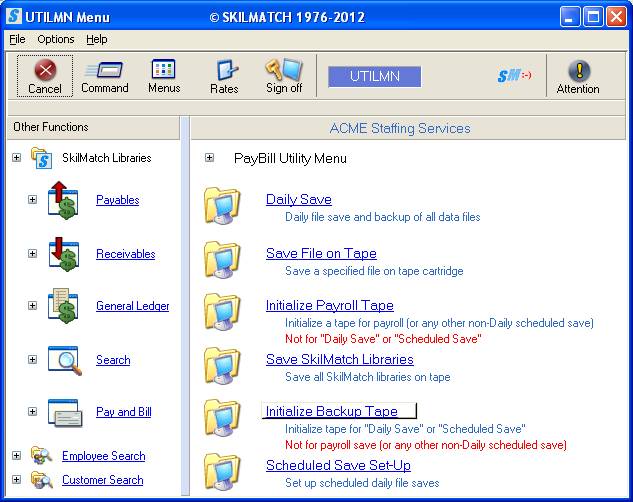Open the Employee Search link

pyautogui.click(x=103, y=456)
